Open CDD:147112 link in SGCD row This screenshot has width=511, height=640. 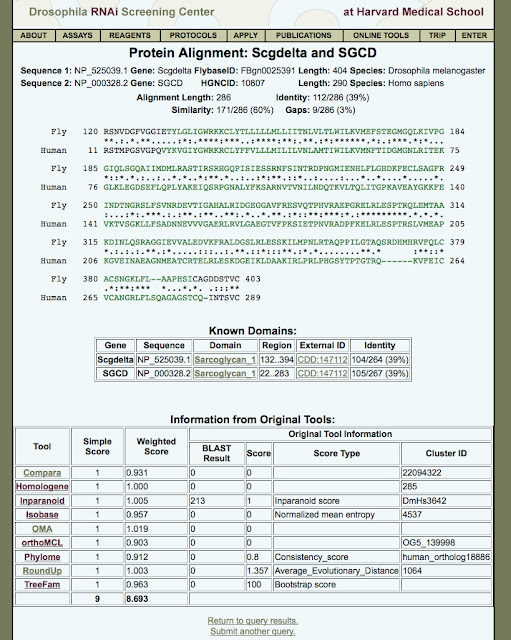coord(322,373)
